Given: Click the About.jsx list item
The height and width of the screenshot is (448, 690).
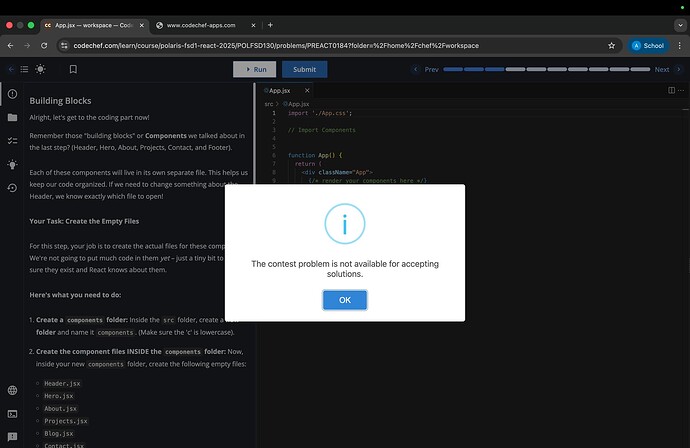Looking at the screenshot, I should (x=60, y=408).
